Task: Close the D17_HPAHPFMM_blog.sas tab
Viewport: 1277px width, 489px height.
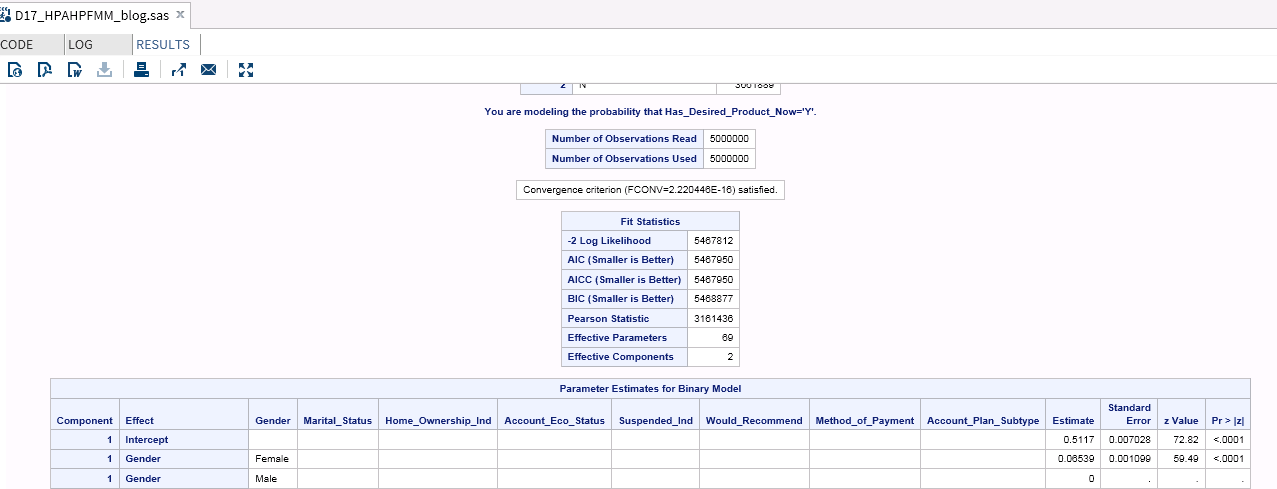Action: tap(180, 16)
